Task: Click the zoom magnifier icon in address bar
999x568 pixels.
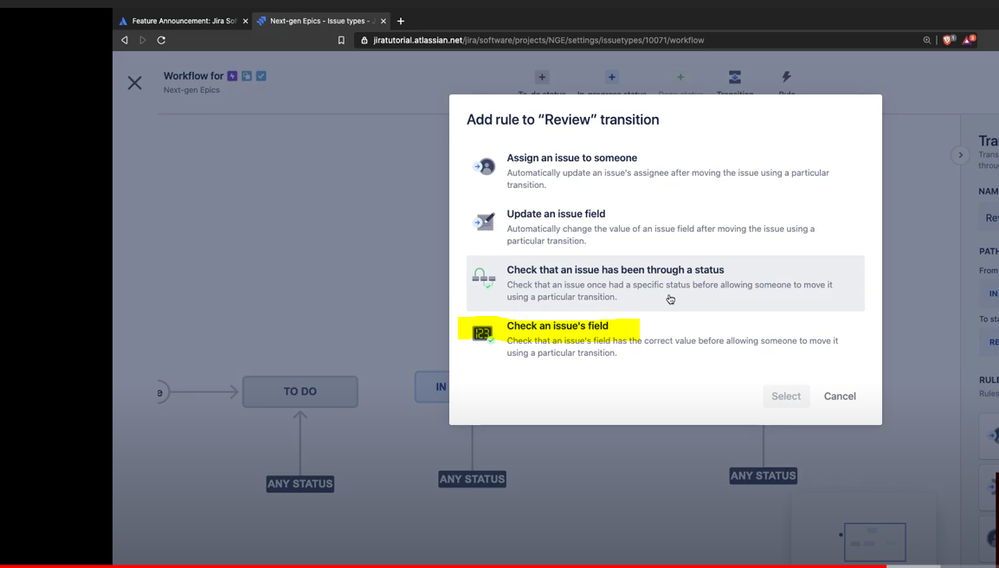Action: pos(926,40)
